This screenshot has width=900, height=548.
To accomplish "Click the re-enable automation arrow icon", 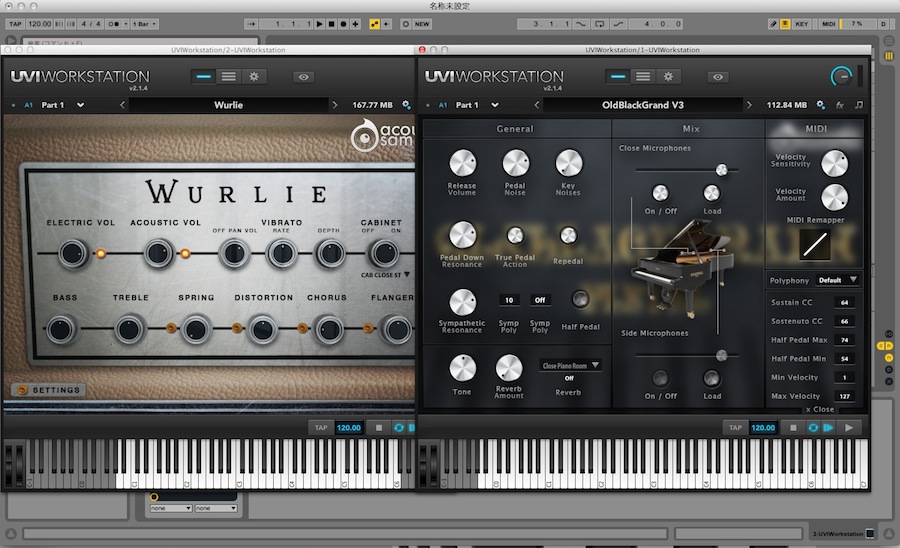I will coord(387,24).
